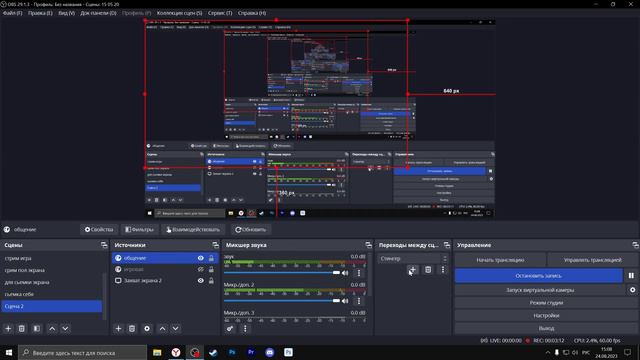
Task: Add a new scene with the plus icon
Action: coord(8,329)
